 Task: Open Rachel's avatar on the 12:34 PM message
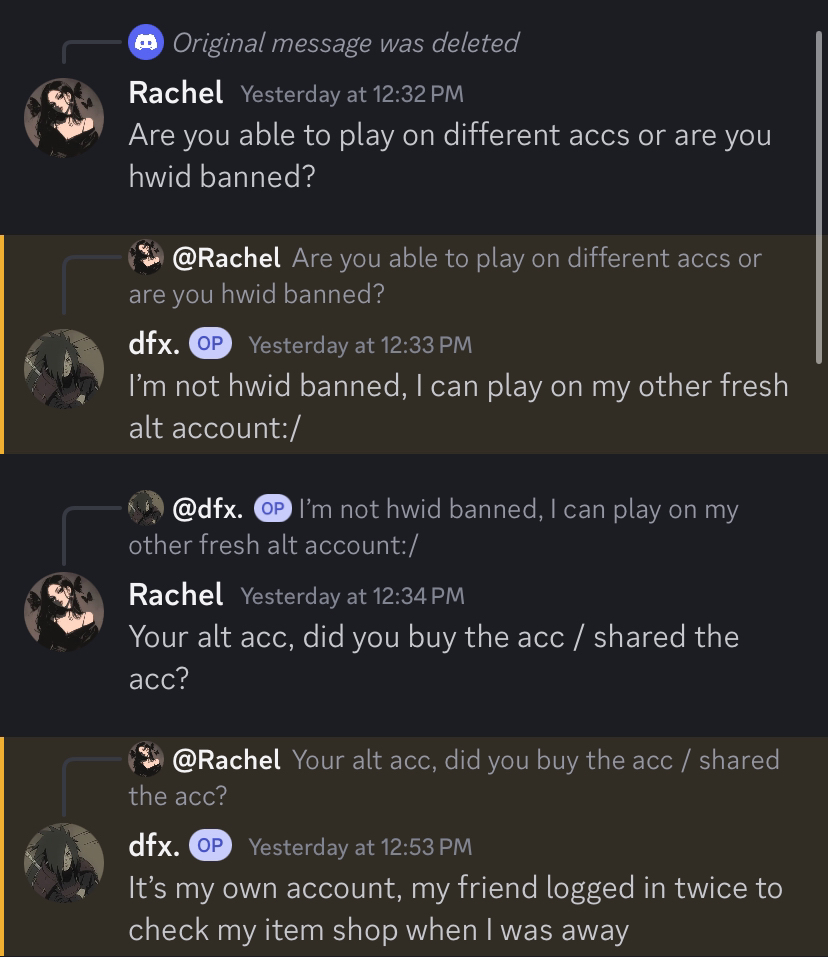click(64, 612)
